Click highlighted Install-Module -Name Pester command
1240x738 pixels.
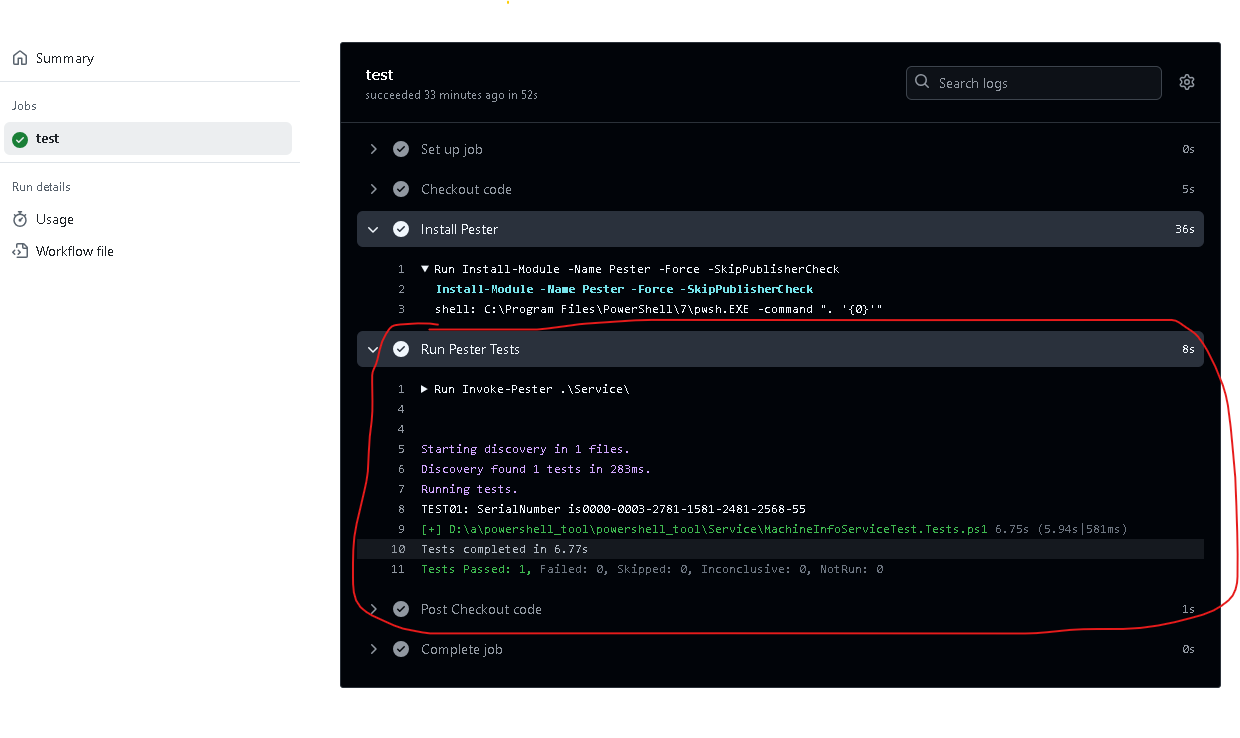pos(624,289)
